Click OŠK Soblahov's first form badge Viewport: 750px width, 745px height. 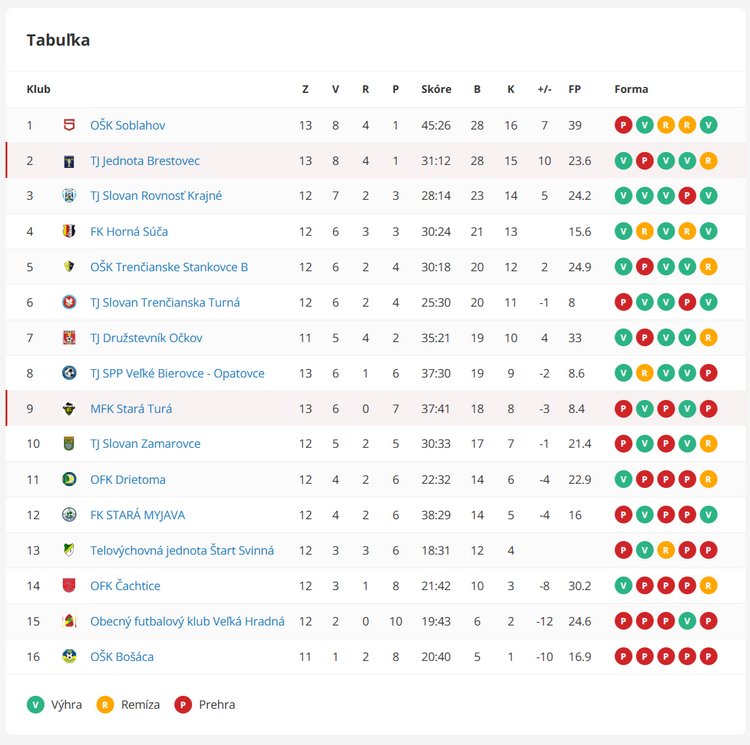623,125
